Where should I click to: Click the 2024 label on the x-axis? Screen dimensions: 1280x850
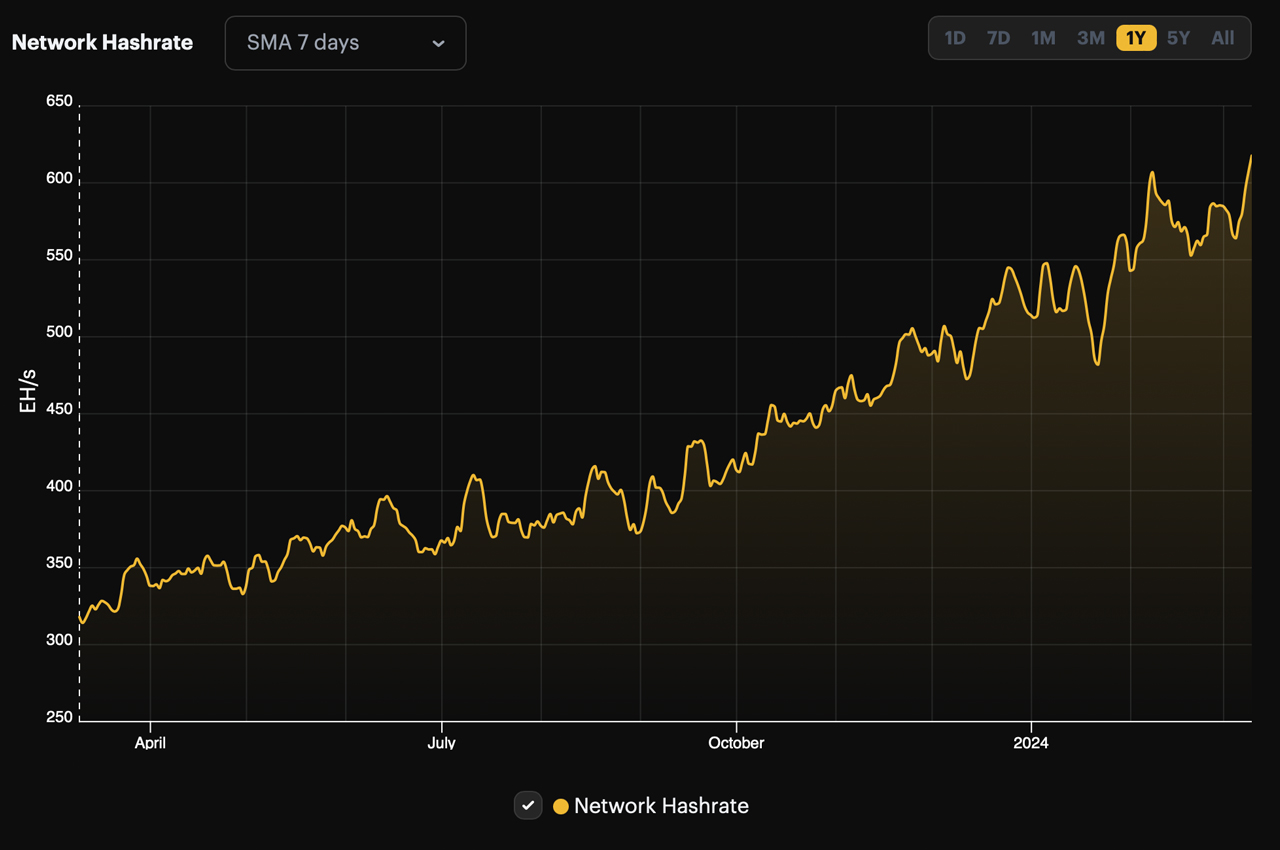pos(1032,743)
